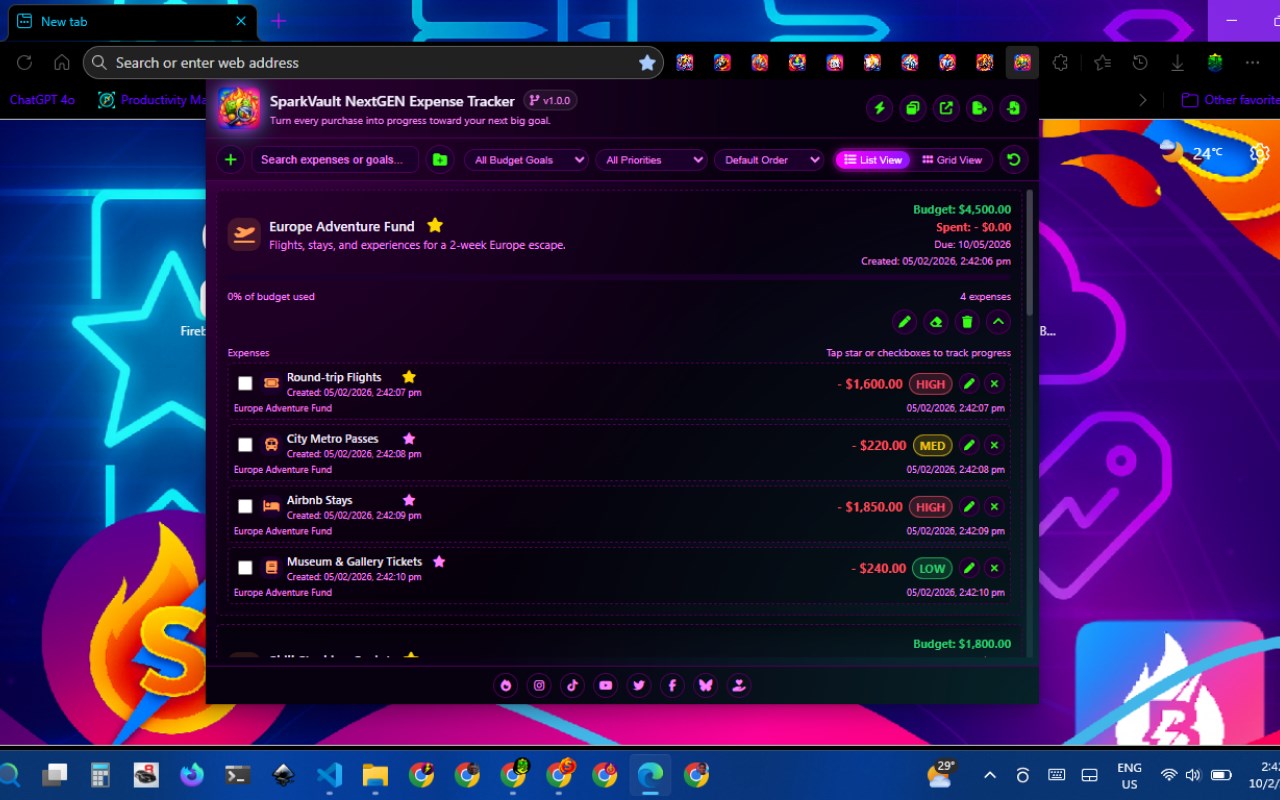Click the browser address bar
1280x800 pixels.
click(373, 62)
